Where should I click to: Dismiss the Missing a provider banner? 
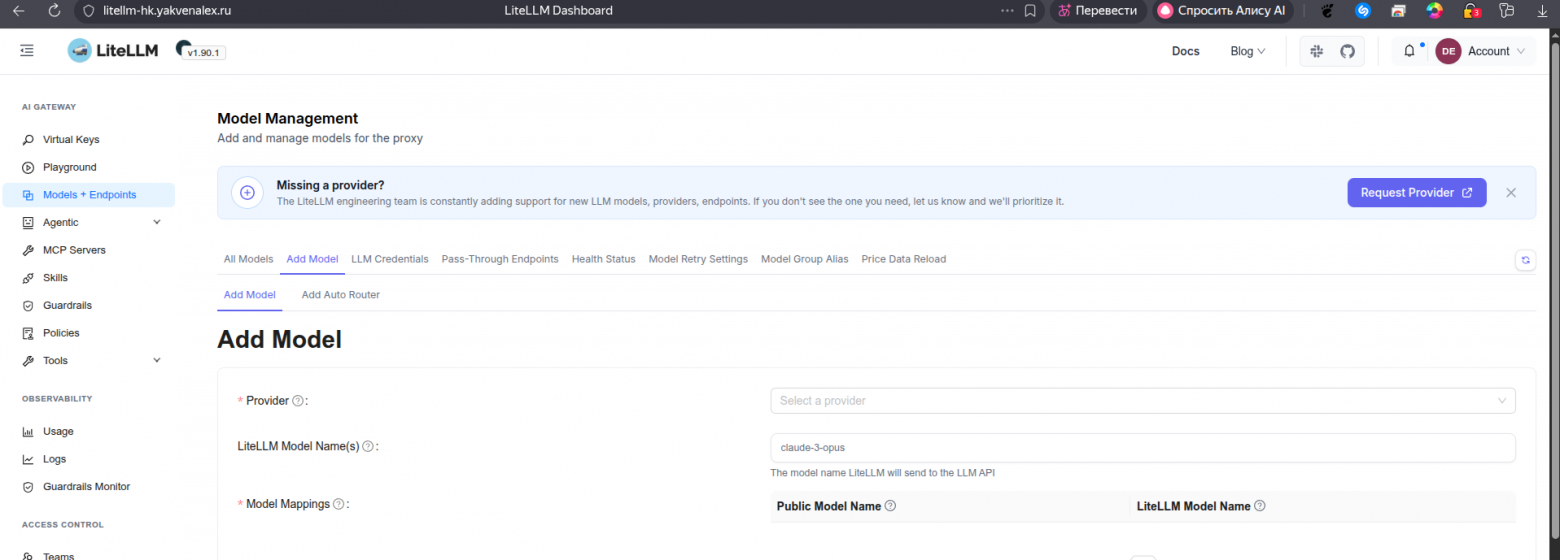coord(1511,193)
